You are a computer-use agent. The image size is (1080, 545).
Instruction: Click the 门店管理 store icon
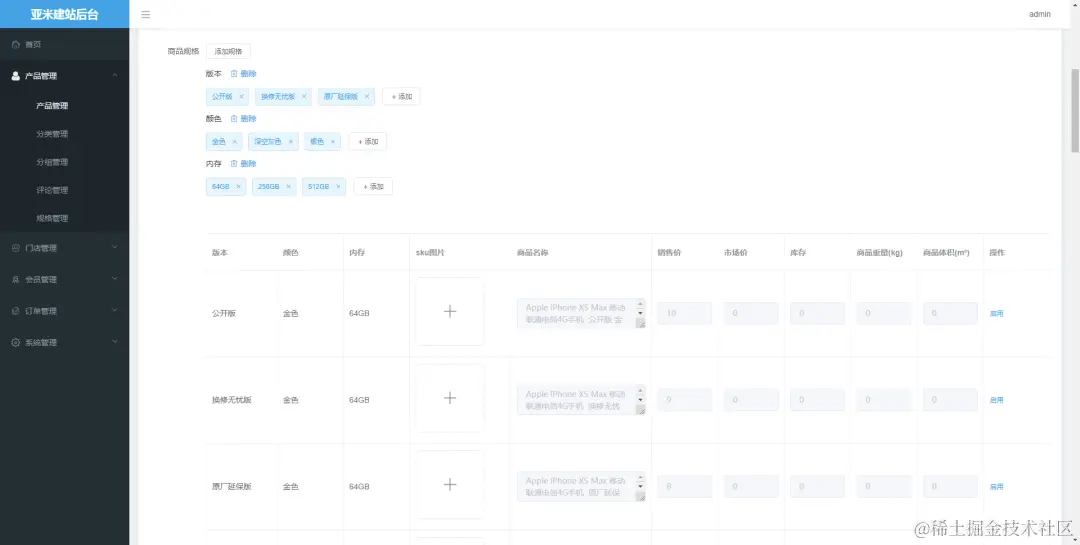click(16, 248)
